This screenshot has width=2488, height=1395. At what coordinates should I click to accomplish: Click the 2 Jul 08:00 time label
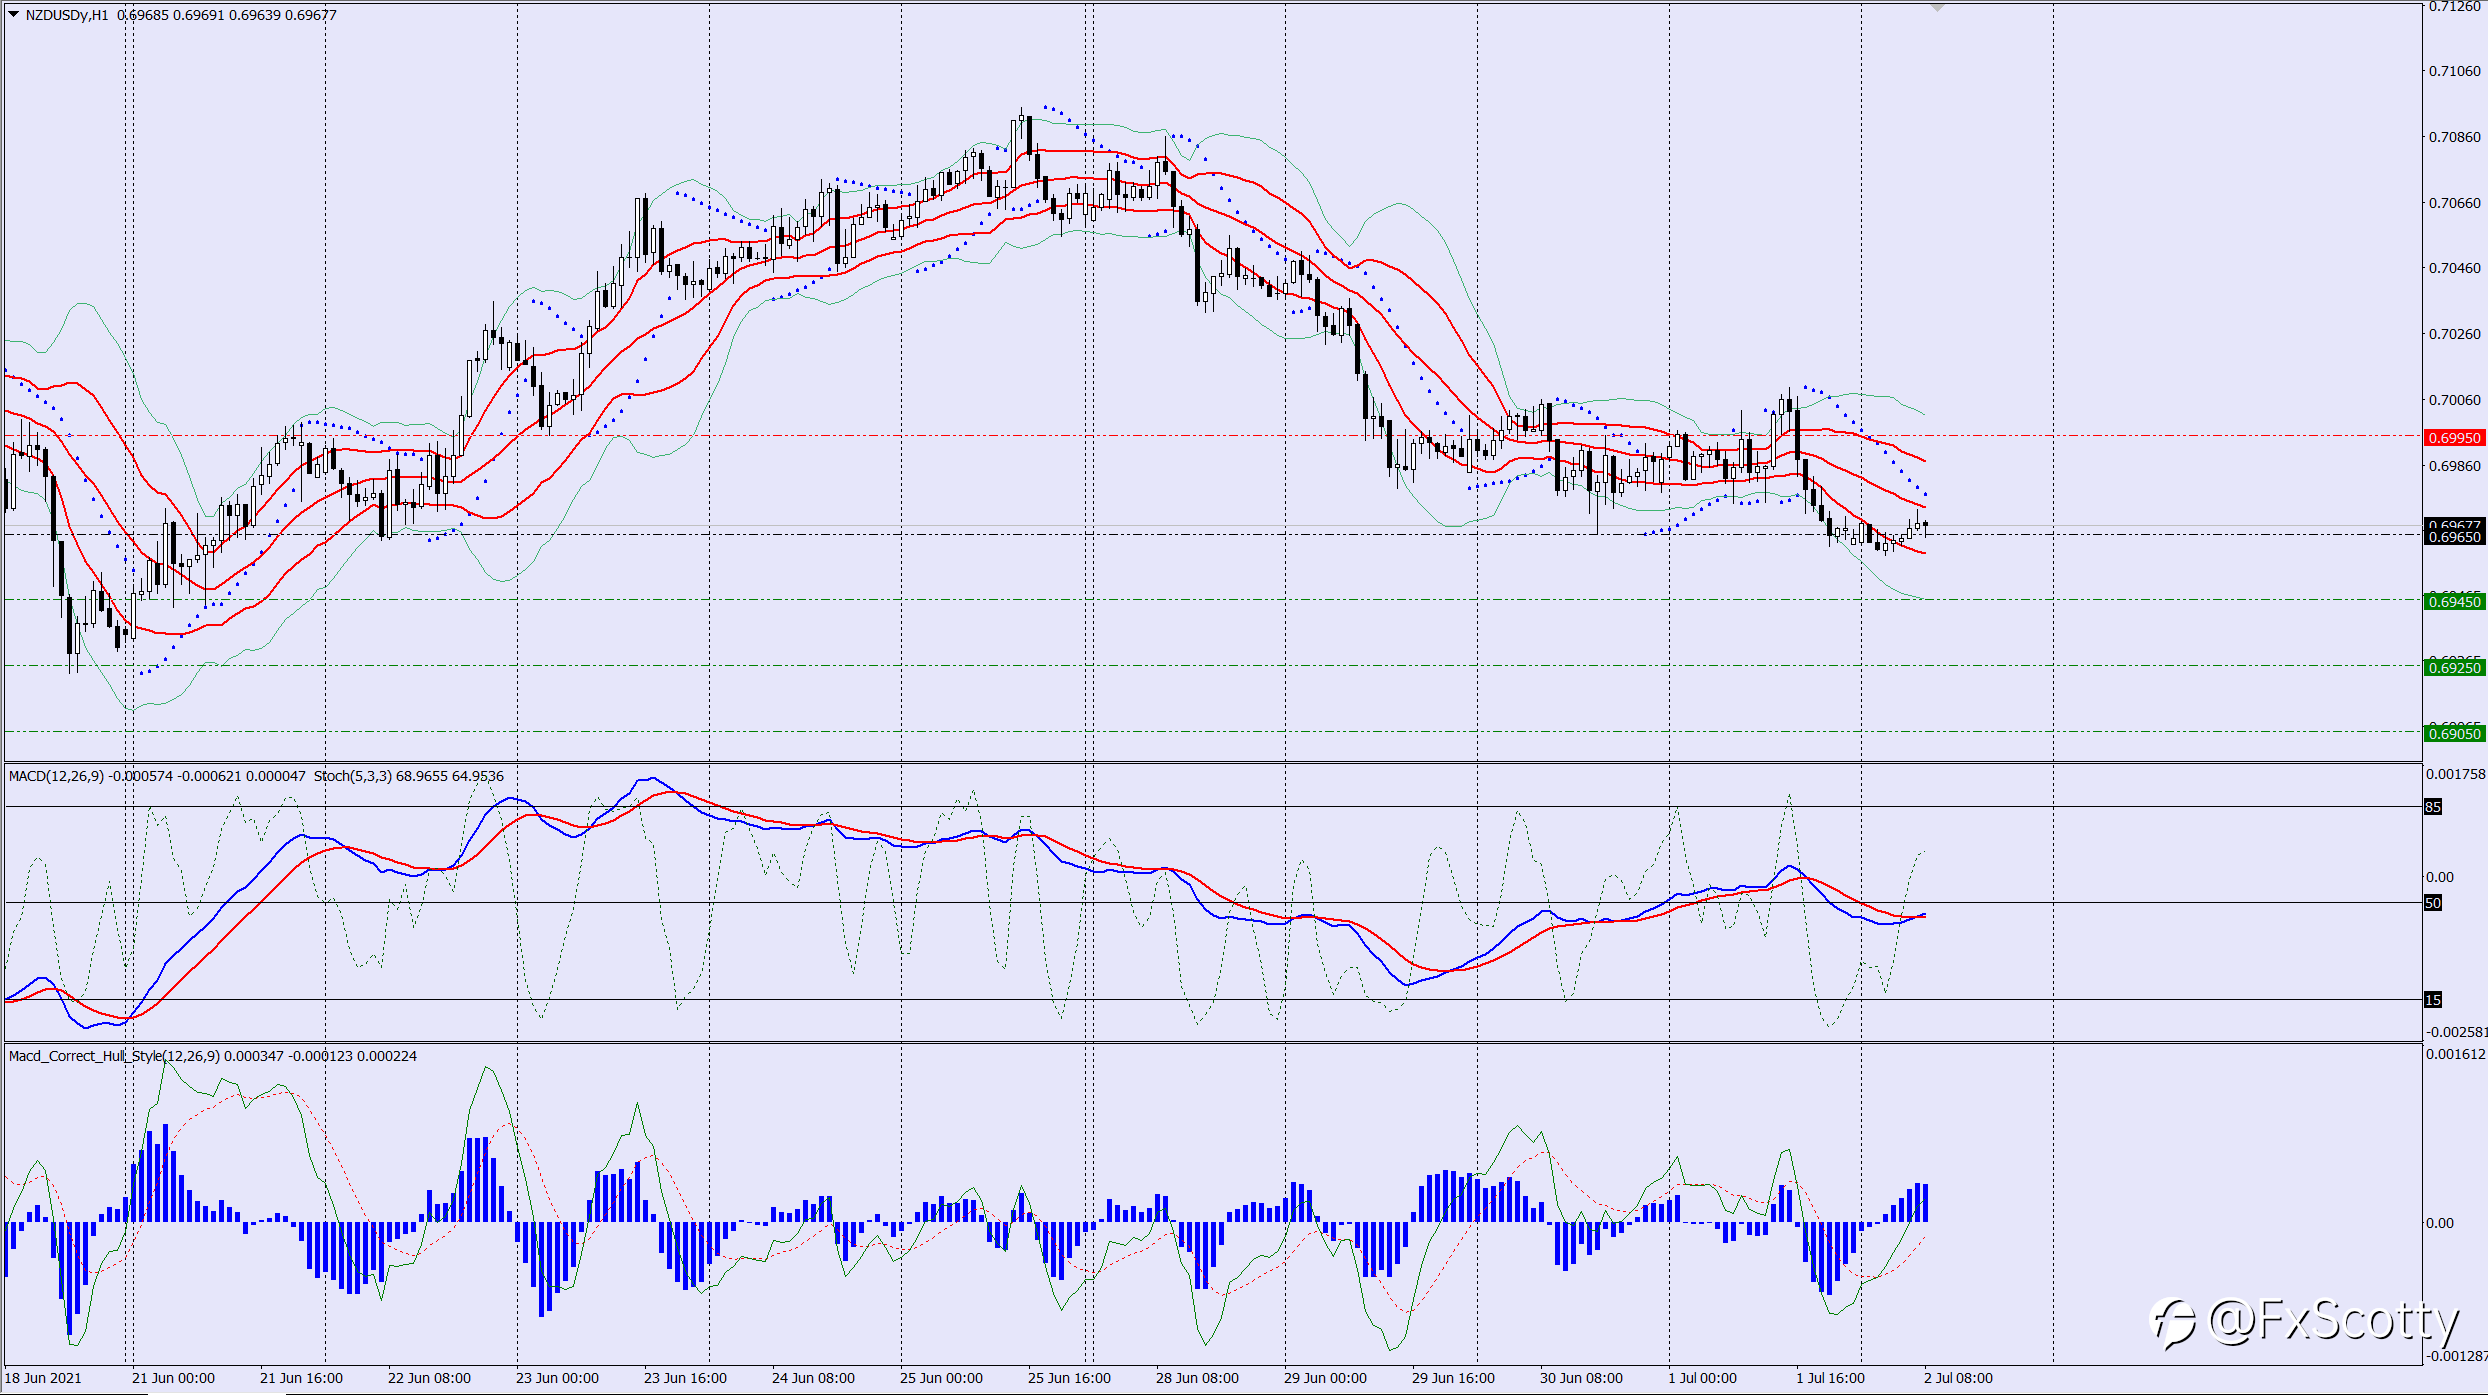coord(1958,1378)
